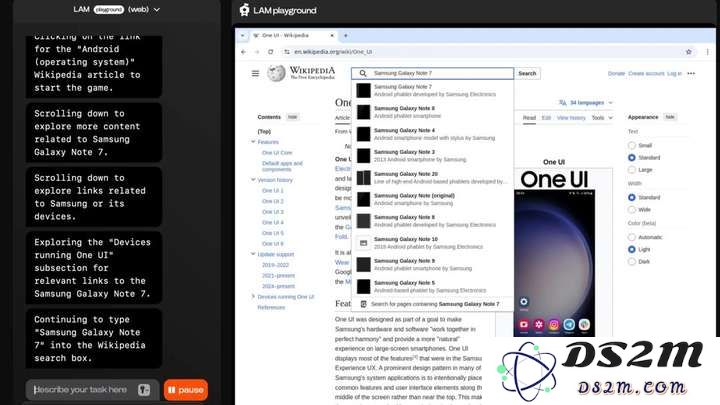Collapse the Features section in Contents

coord(253,142)
